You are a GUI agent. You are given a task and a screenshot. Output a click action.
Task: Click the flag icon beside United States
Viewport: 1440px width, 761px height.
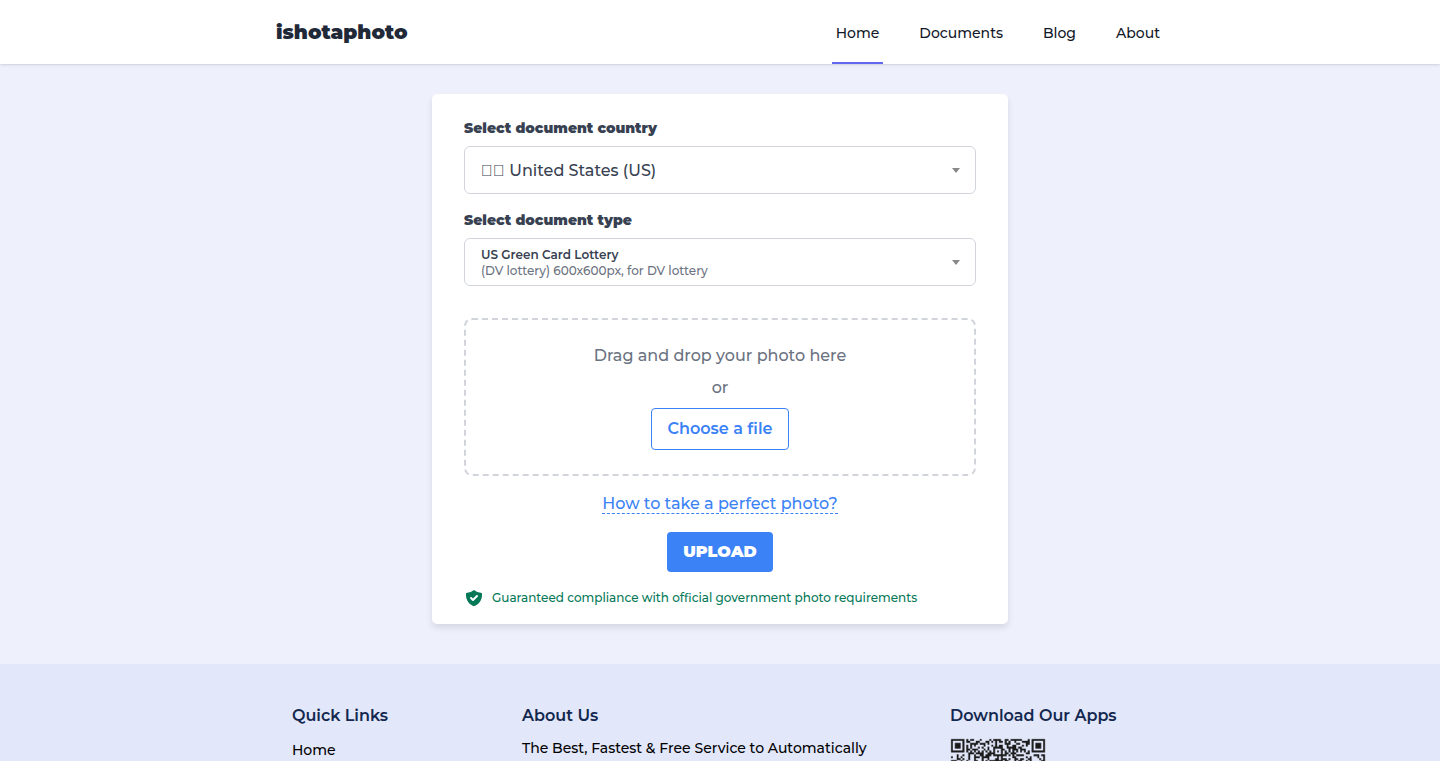[x=492, y=171]
